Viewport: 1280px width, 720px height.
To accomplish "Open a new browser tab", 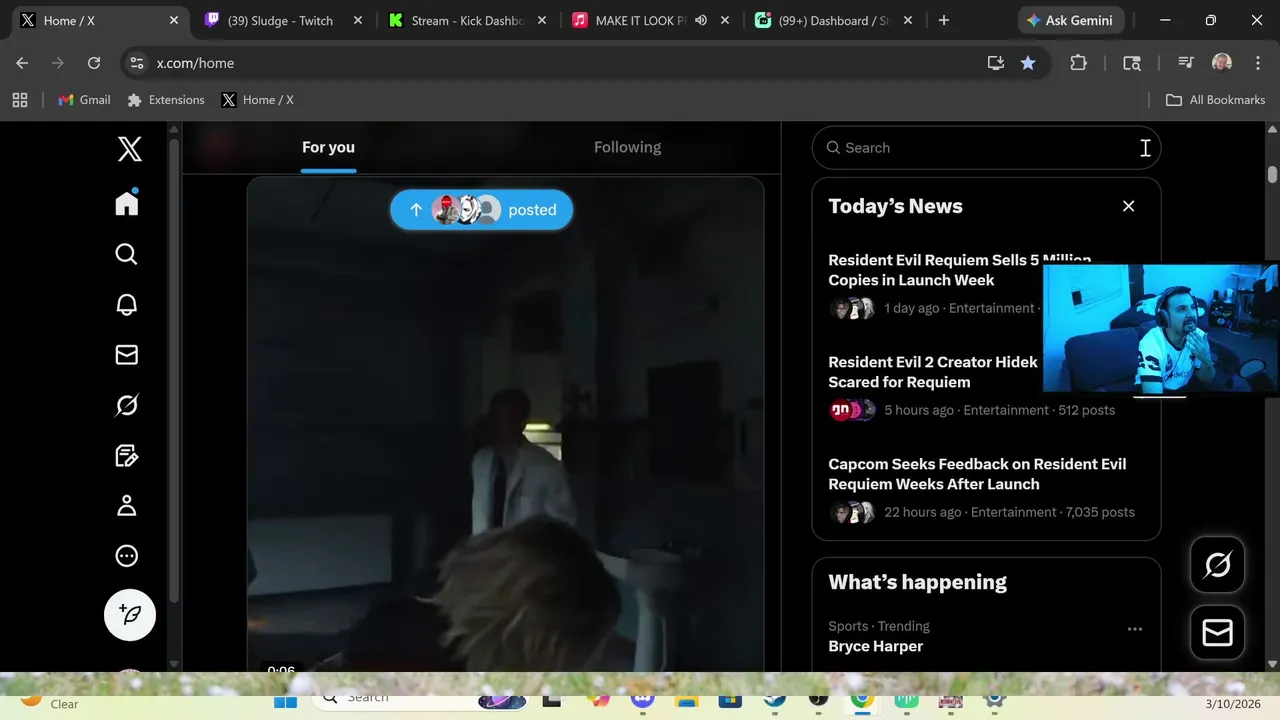I will [x=943, y=20].
